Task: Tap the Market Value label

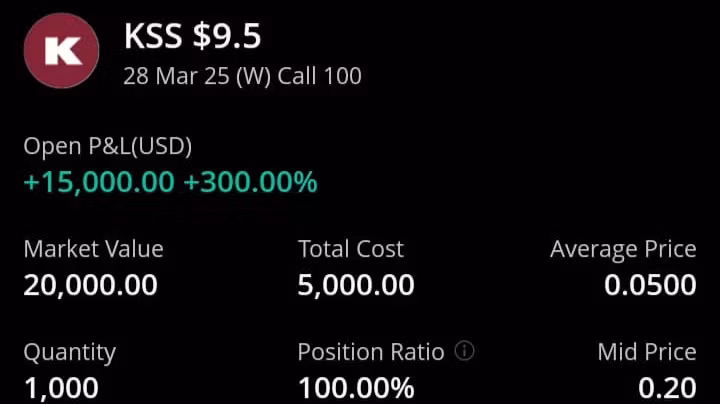Action: pyautogui.click(x=93, y=249)
